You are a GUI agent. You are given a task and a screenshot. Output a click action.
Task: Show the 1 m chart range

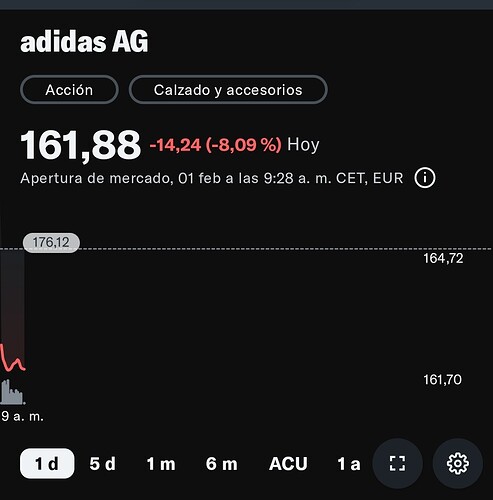point(161,464)
